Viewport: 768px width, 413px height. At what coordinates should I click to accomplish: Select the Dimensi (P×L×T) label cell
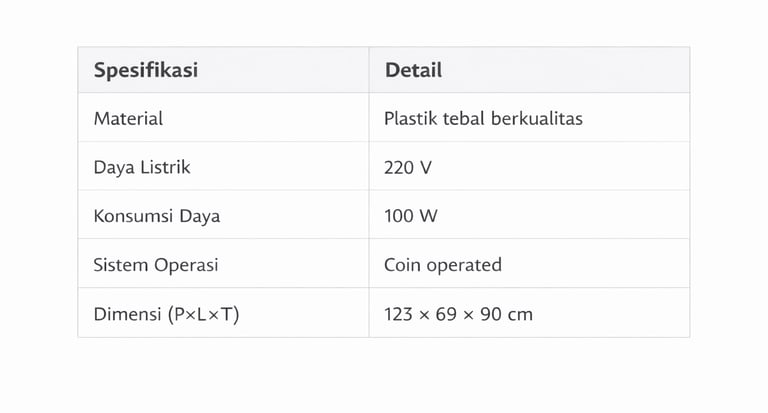pyautogui.click(x=166, y=314)
